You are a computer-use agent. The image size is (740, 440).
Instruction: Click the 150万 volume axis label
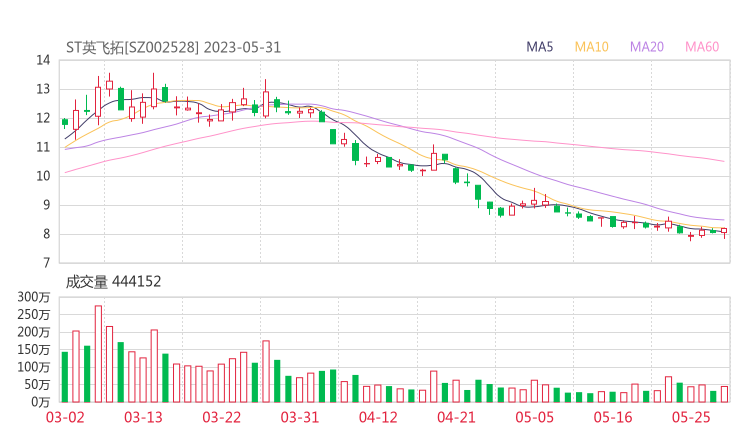(34, 349)
